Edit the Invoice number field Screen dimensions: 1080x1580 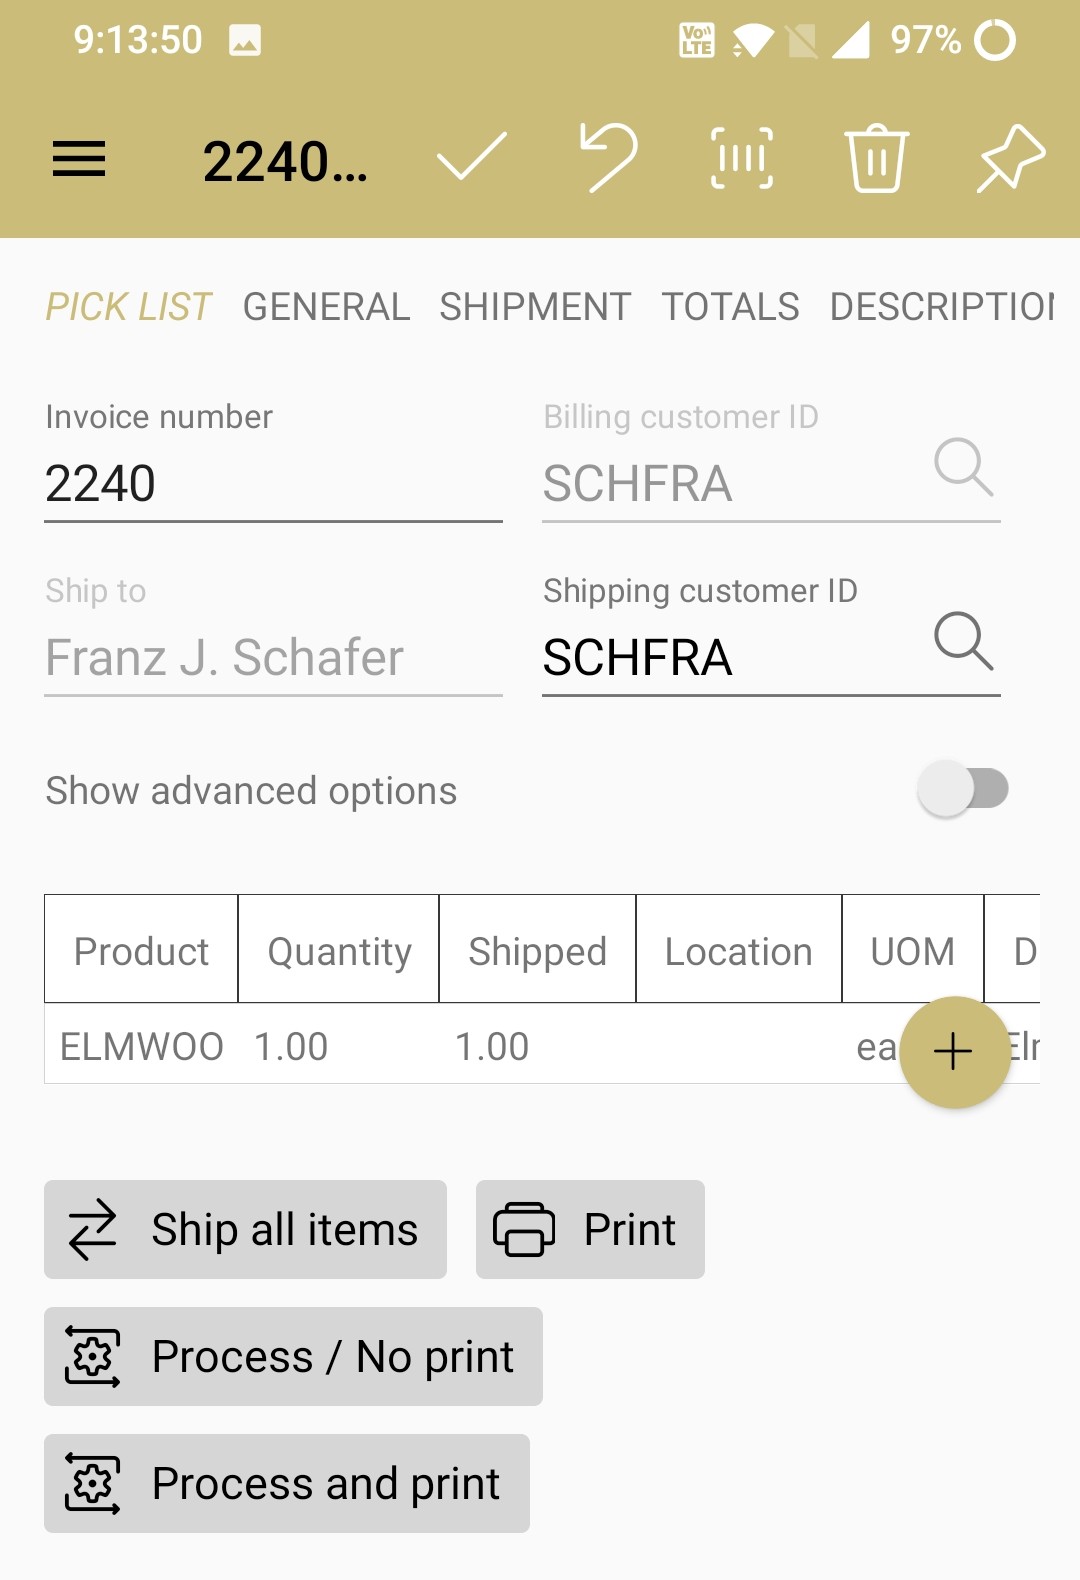272,485
